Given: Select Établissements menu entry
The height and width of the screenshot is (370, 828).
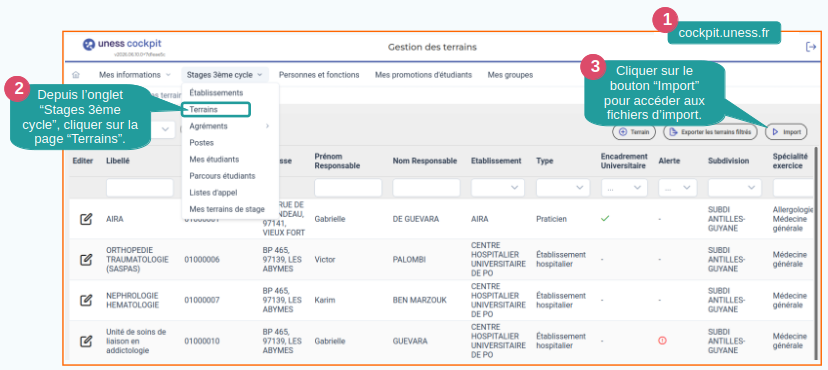Looking at the screenshot, I should [216, 92].
